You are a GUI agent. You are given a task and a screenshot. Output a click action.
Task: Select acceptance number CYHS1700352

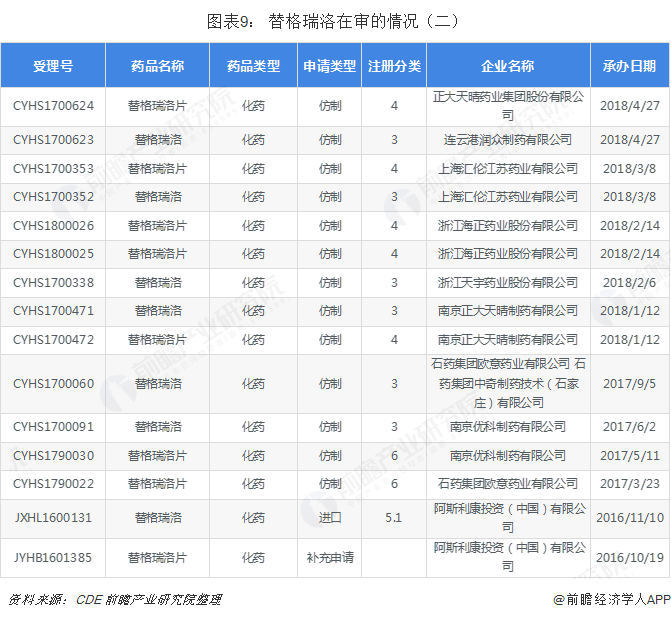(53, 197)
